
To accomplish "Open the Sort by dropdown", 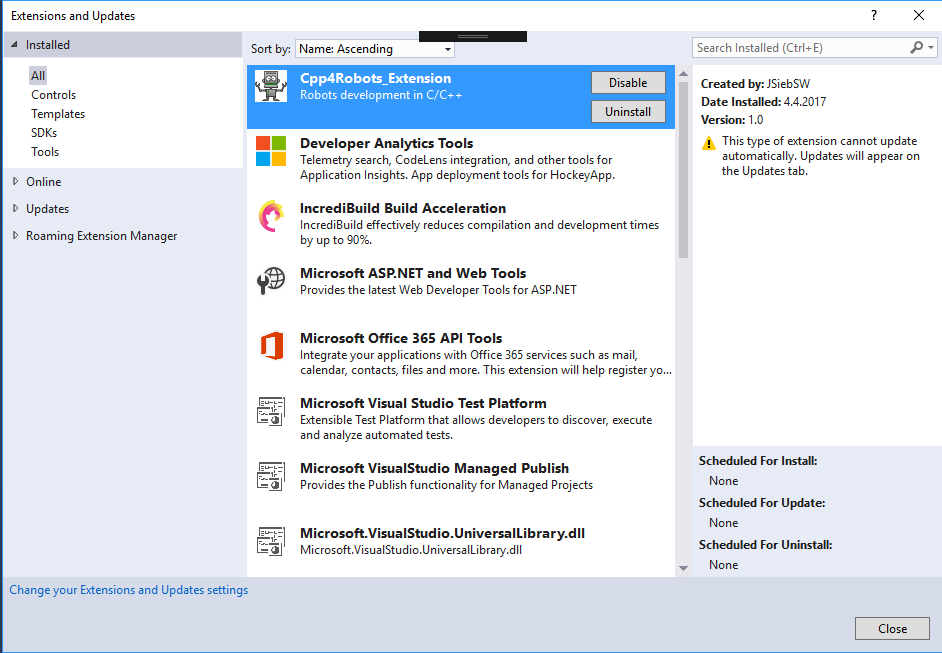I will [375, 49].
